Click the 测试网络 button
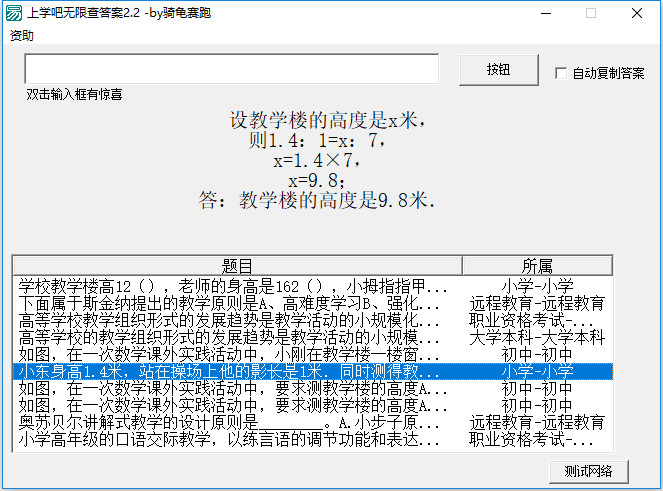 coord(588,471)
